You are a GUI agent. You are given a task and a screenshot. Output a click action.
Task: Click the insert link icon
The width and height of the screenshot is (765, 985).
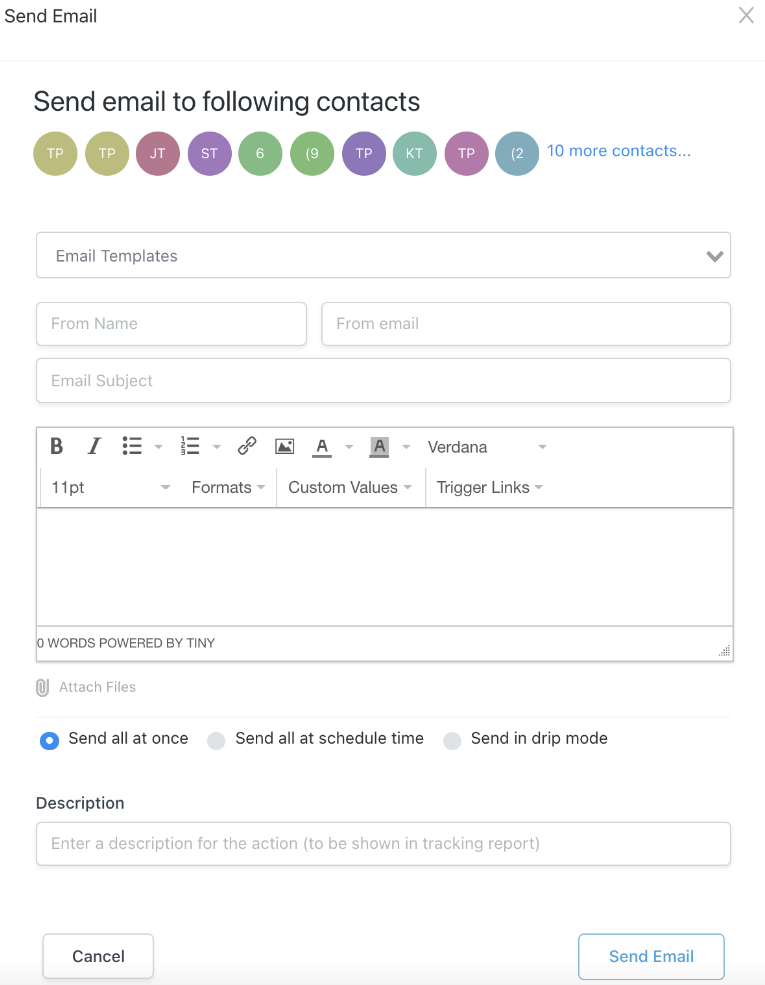247,446
